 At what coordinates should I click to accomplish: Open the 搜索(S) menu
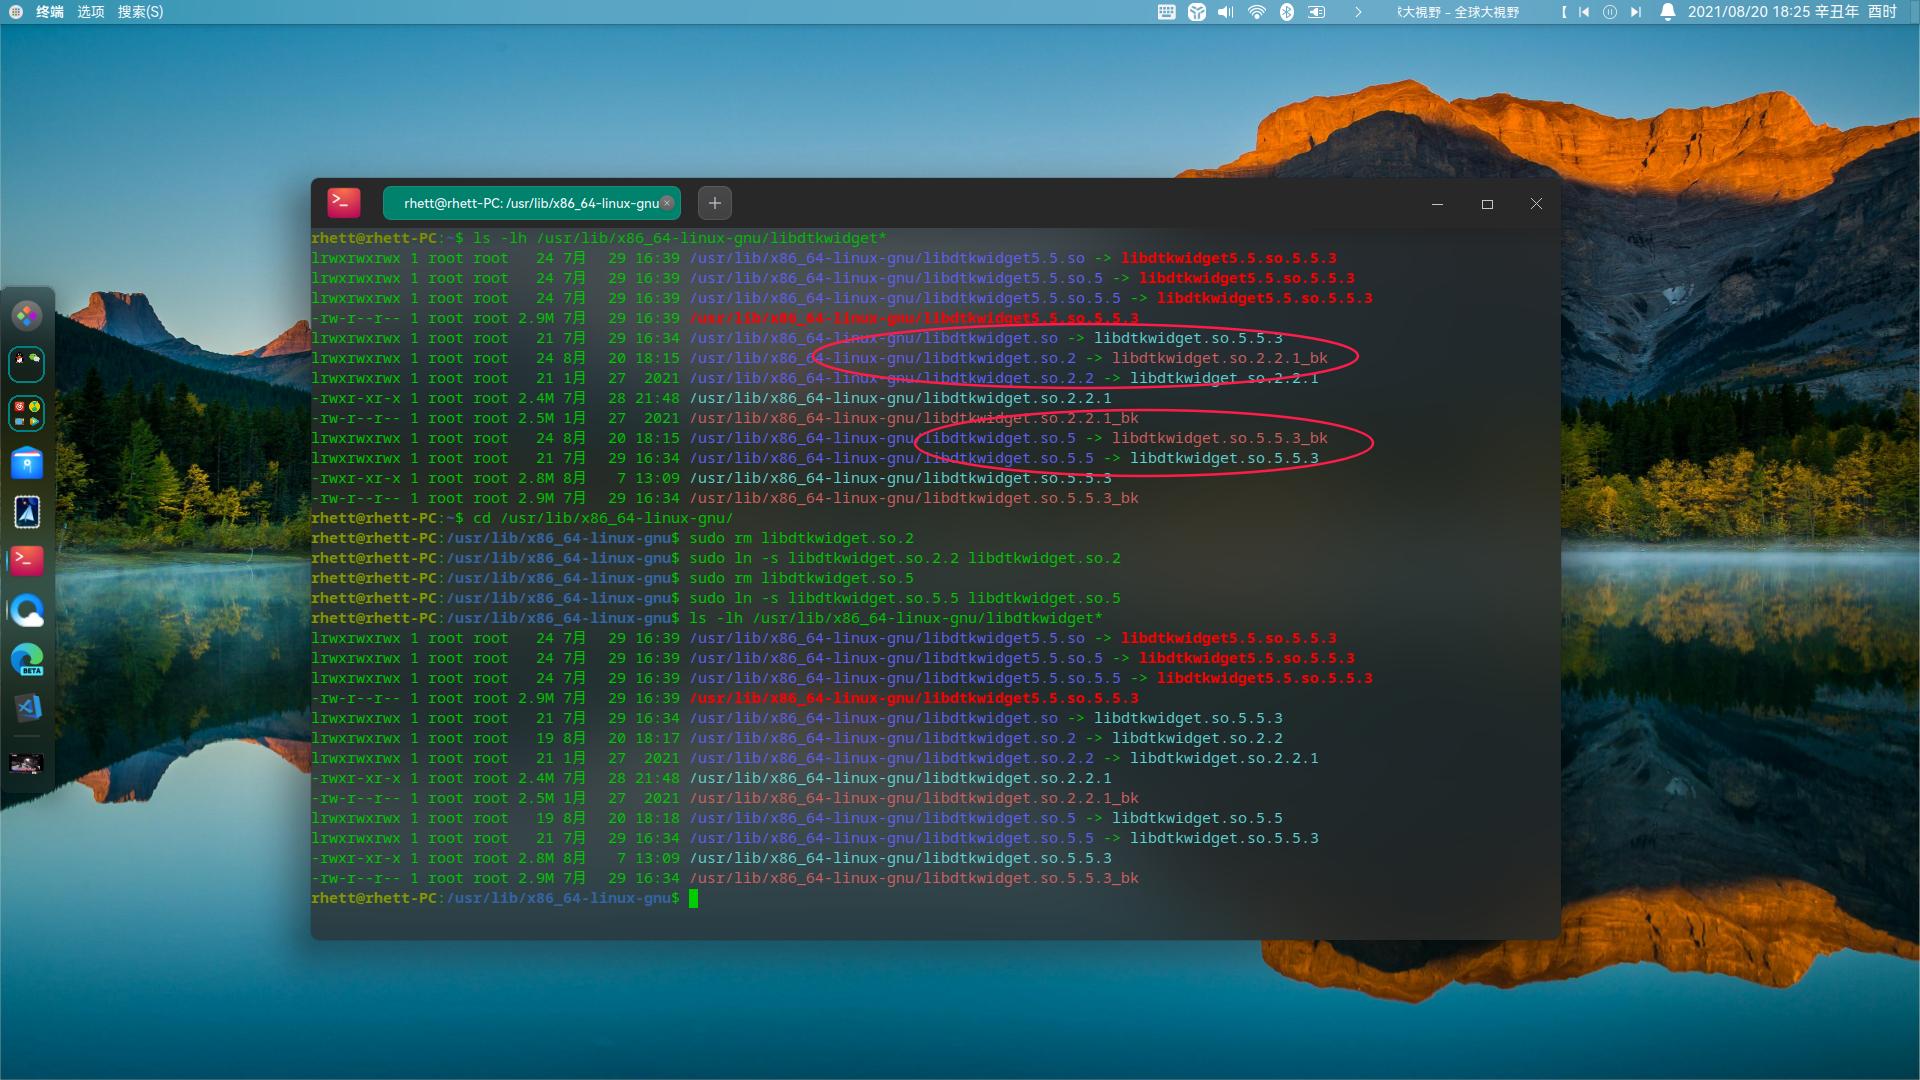coord(140,12)
